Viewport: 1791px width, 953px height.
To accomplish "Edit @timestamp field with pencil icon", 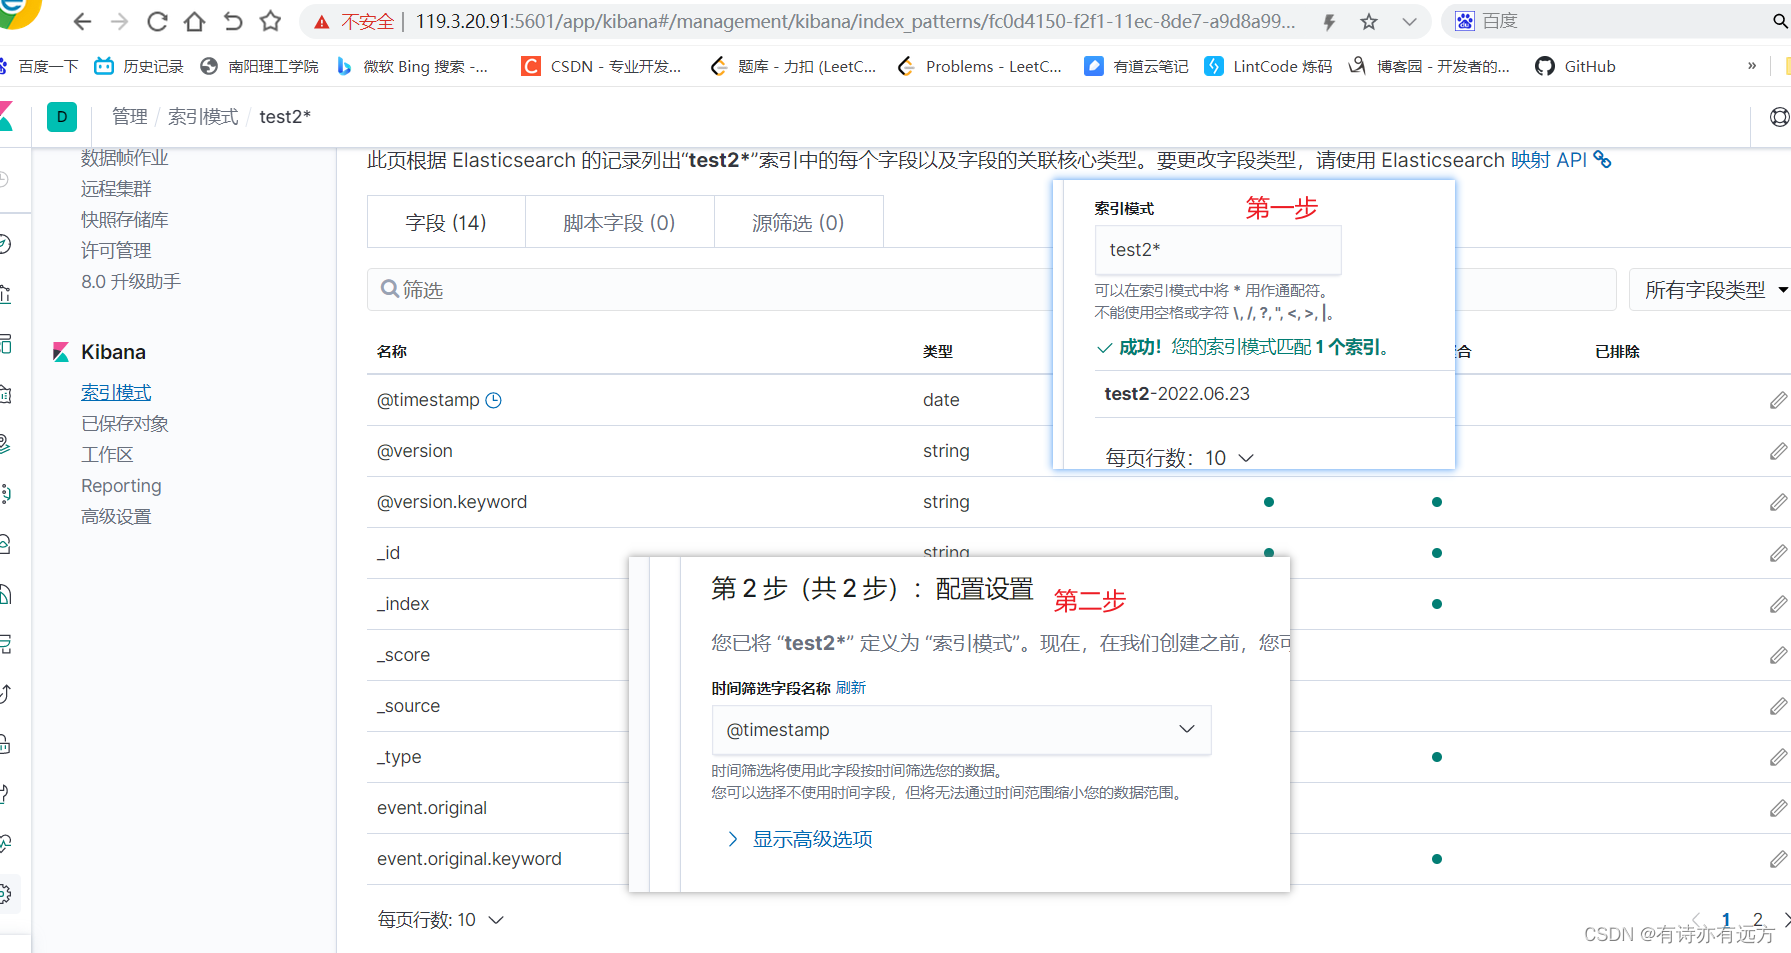I will [x=1778, y=400].
